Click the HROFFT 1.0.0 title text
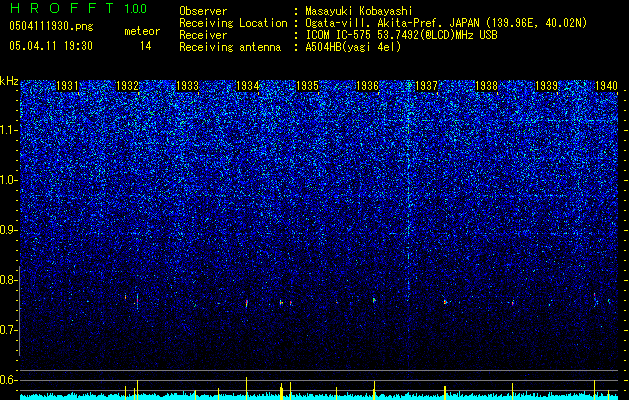Image resolution: width=629 pixels, height=400 pixels. [78, 8]
